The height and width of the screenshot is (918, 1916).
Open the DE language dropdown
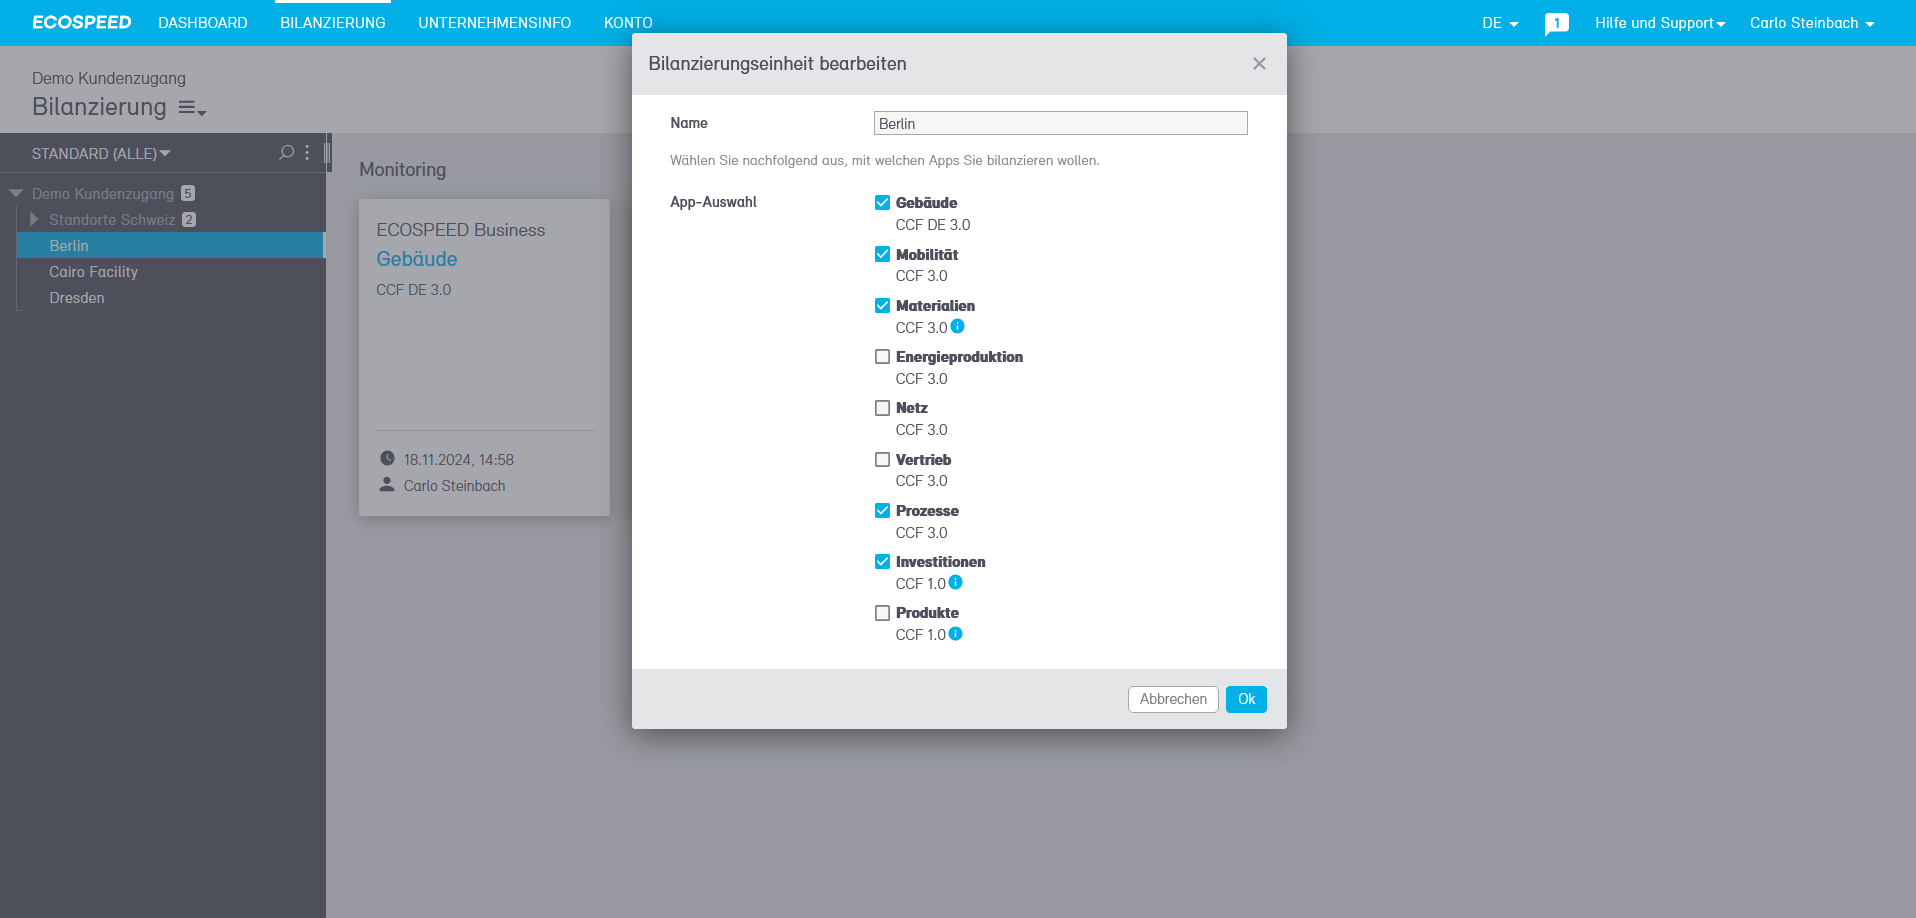coord(1499,22)
